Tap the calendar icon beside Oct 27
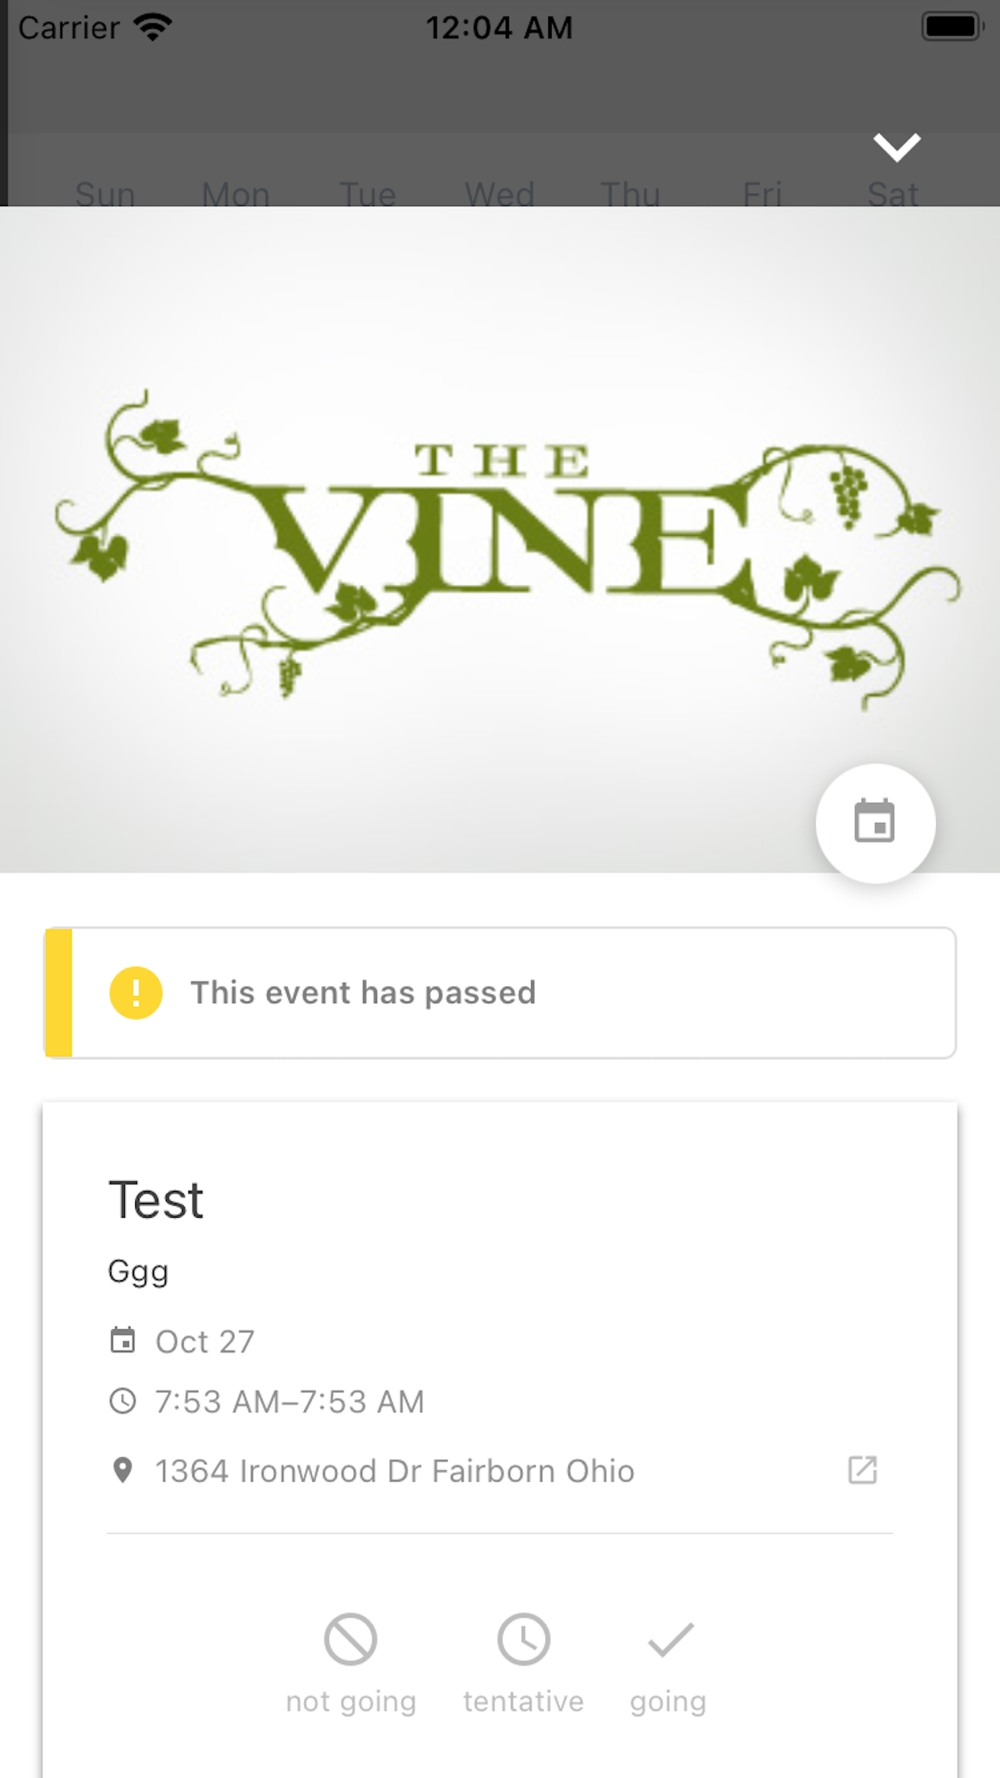1000x1778 pixels. pos(122,1340)
